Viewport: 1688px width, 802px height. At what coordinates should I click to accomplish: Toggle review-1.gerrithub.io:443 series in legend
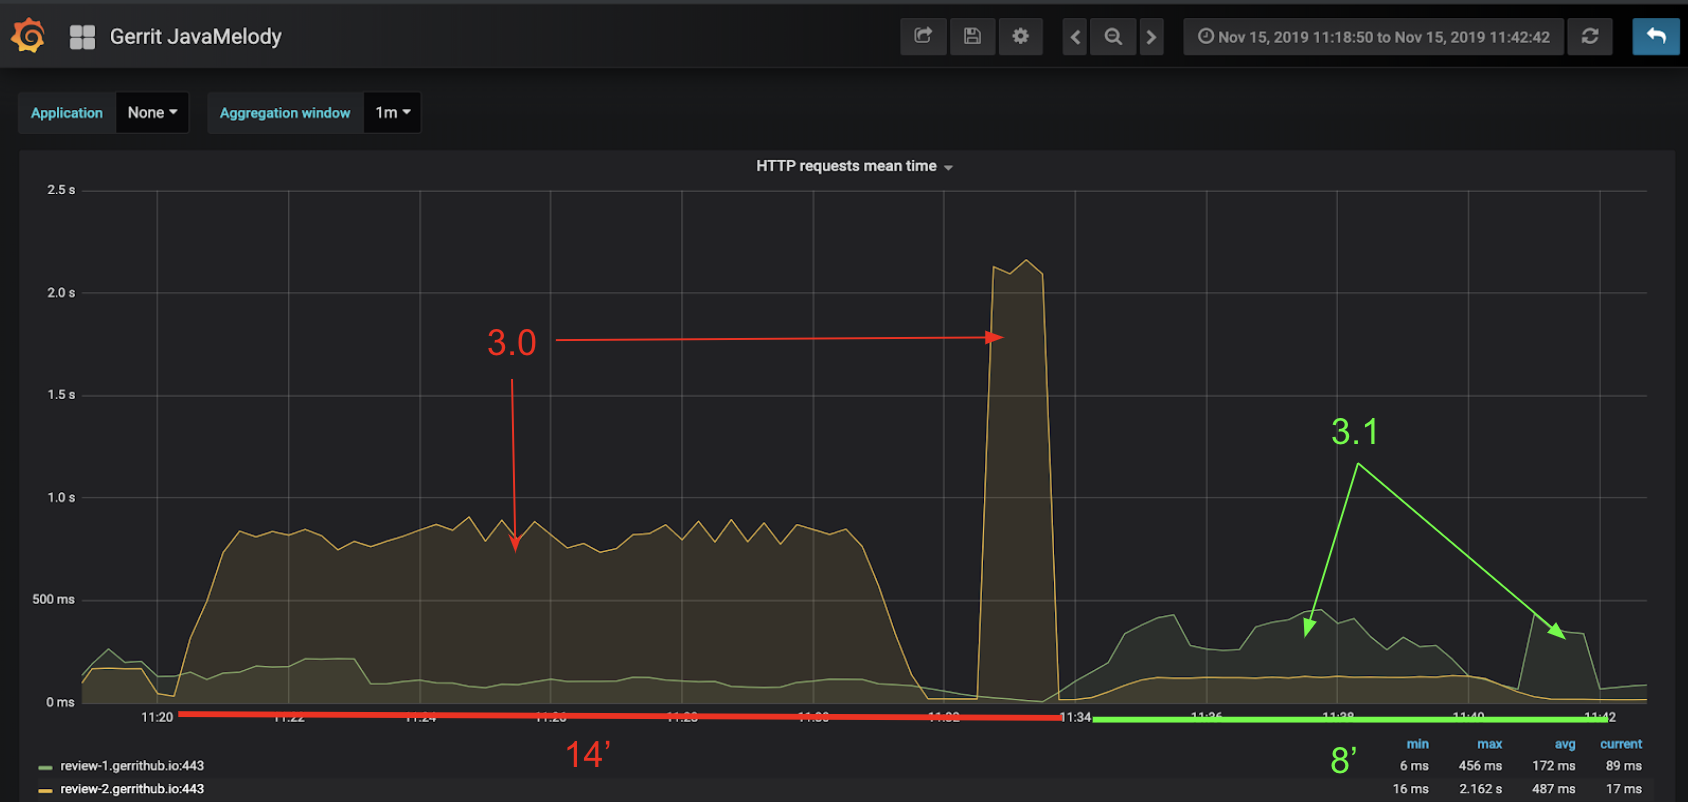click(131, 766)
